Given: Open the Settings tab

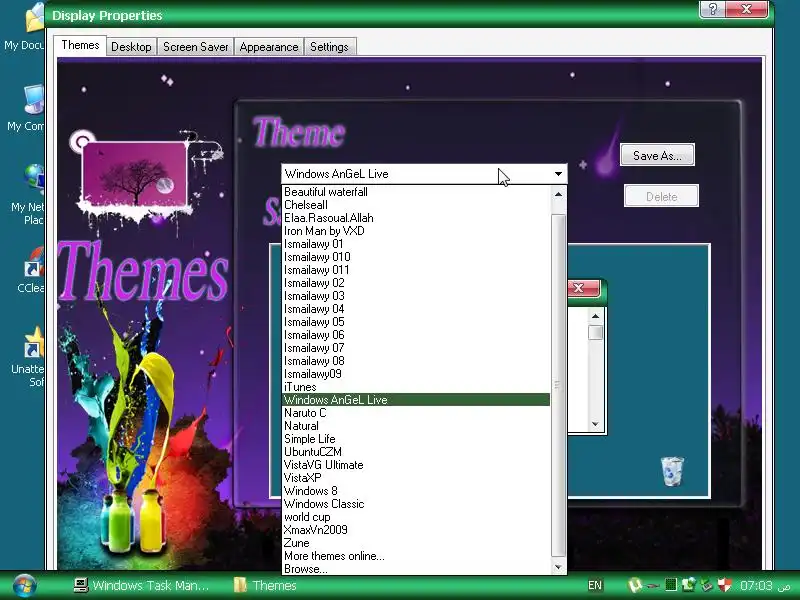Looking at the screenshot, I should tap(329, 47).
